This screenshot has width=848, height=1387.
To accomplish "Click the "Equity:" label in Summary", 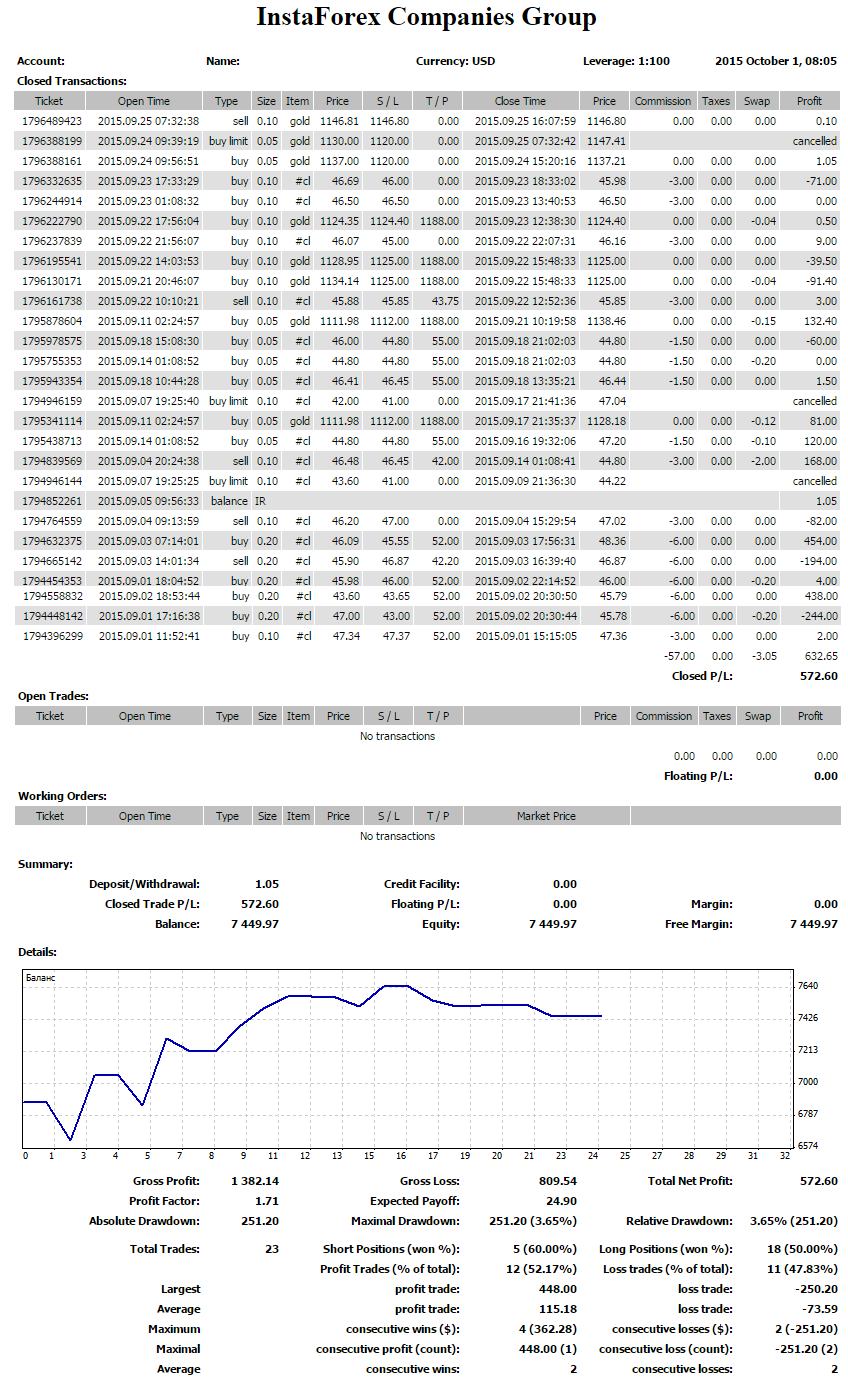I will (441, 924).
